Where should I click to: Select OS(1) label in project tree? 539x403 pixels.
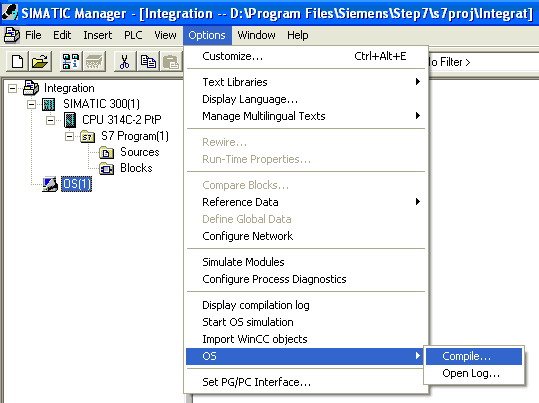[76, 184]
